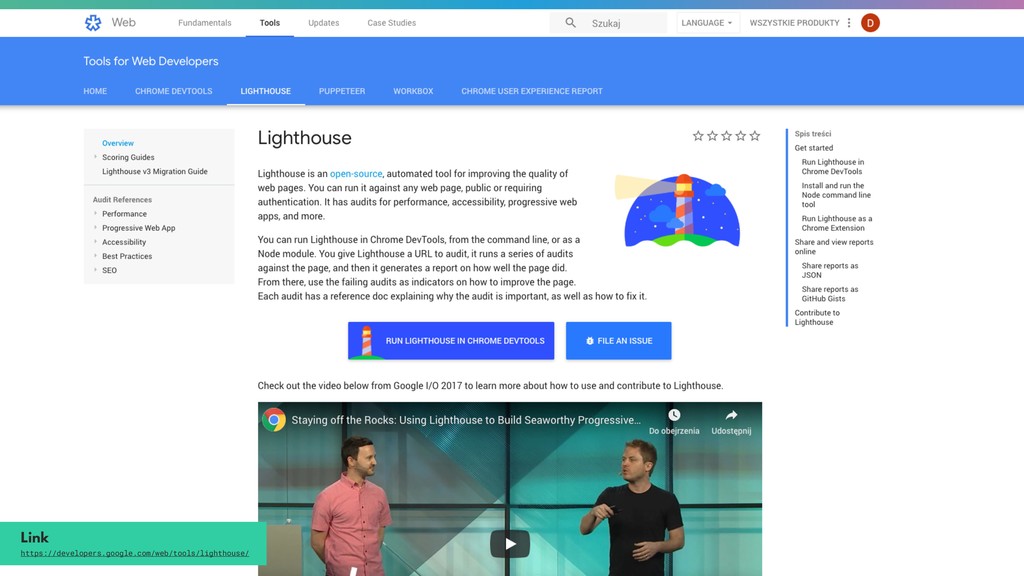Follow the open-source link

(x=356, y=174)
